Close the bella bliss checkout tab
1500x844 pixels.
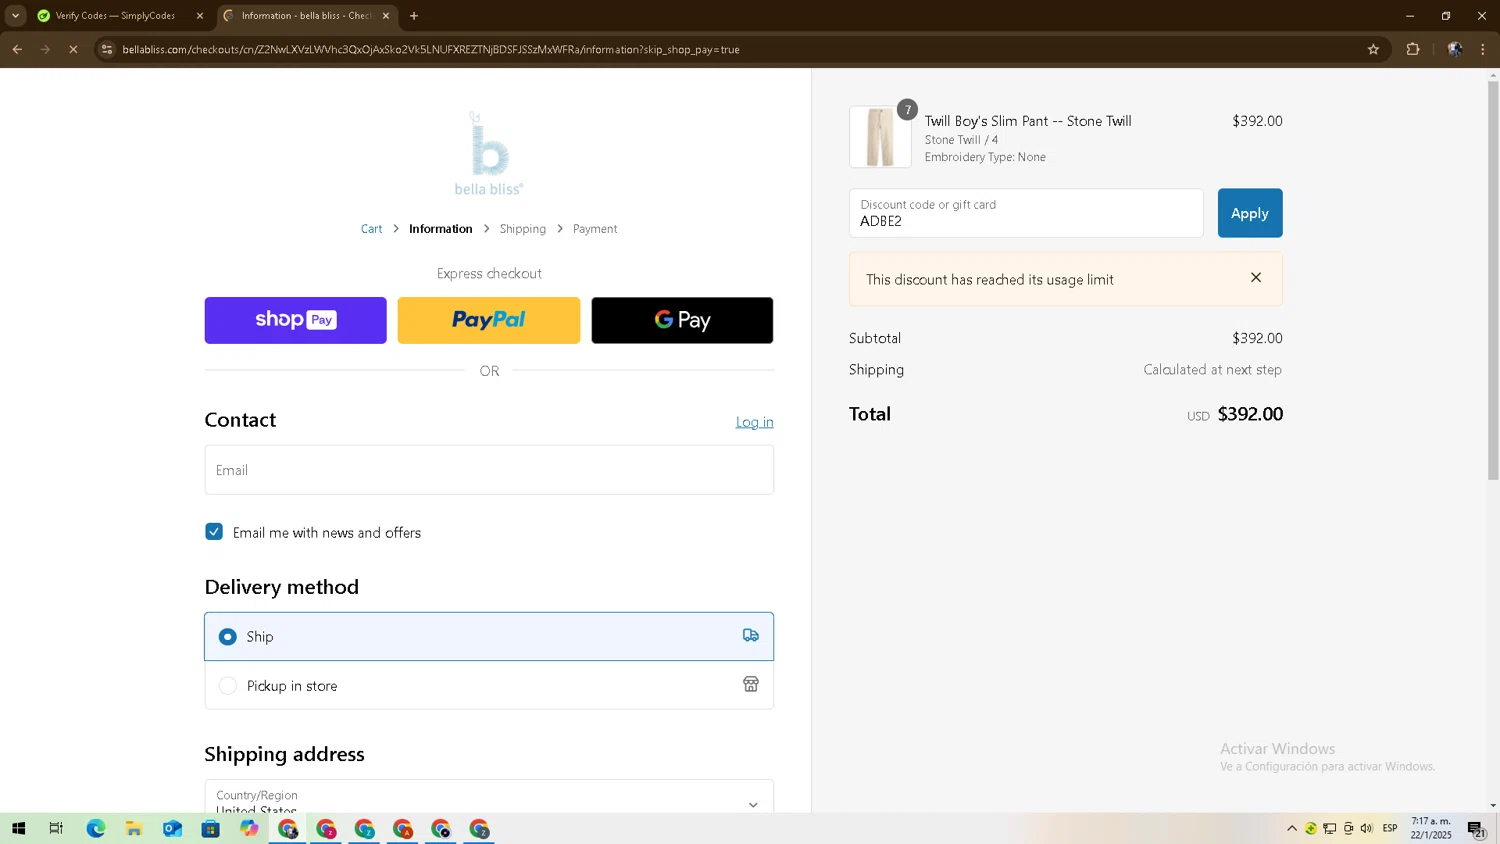pyautogui.click(x=386, y=16)
